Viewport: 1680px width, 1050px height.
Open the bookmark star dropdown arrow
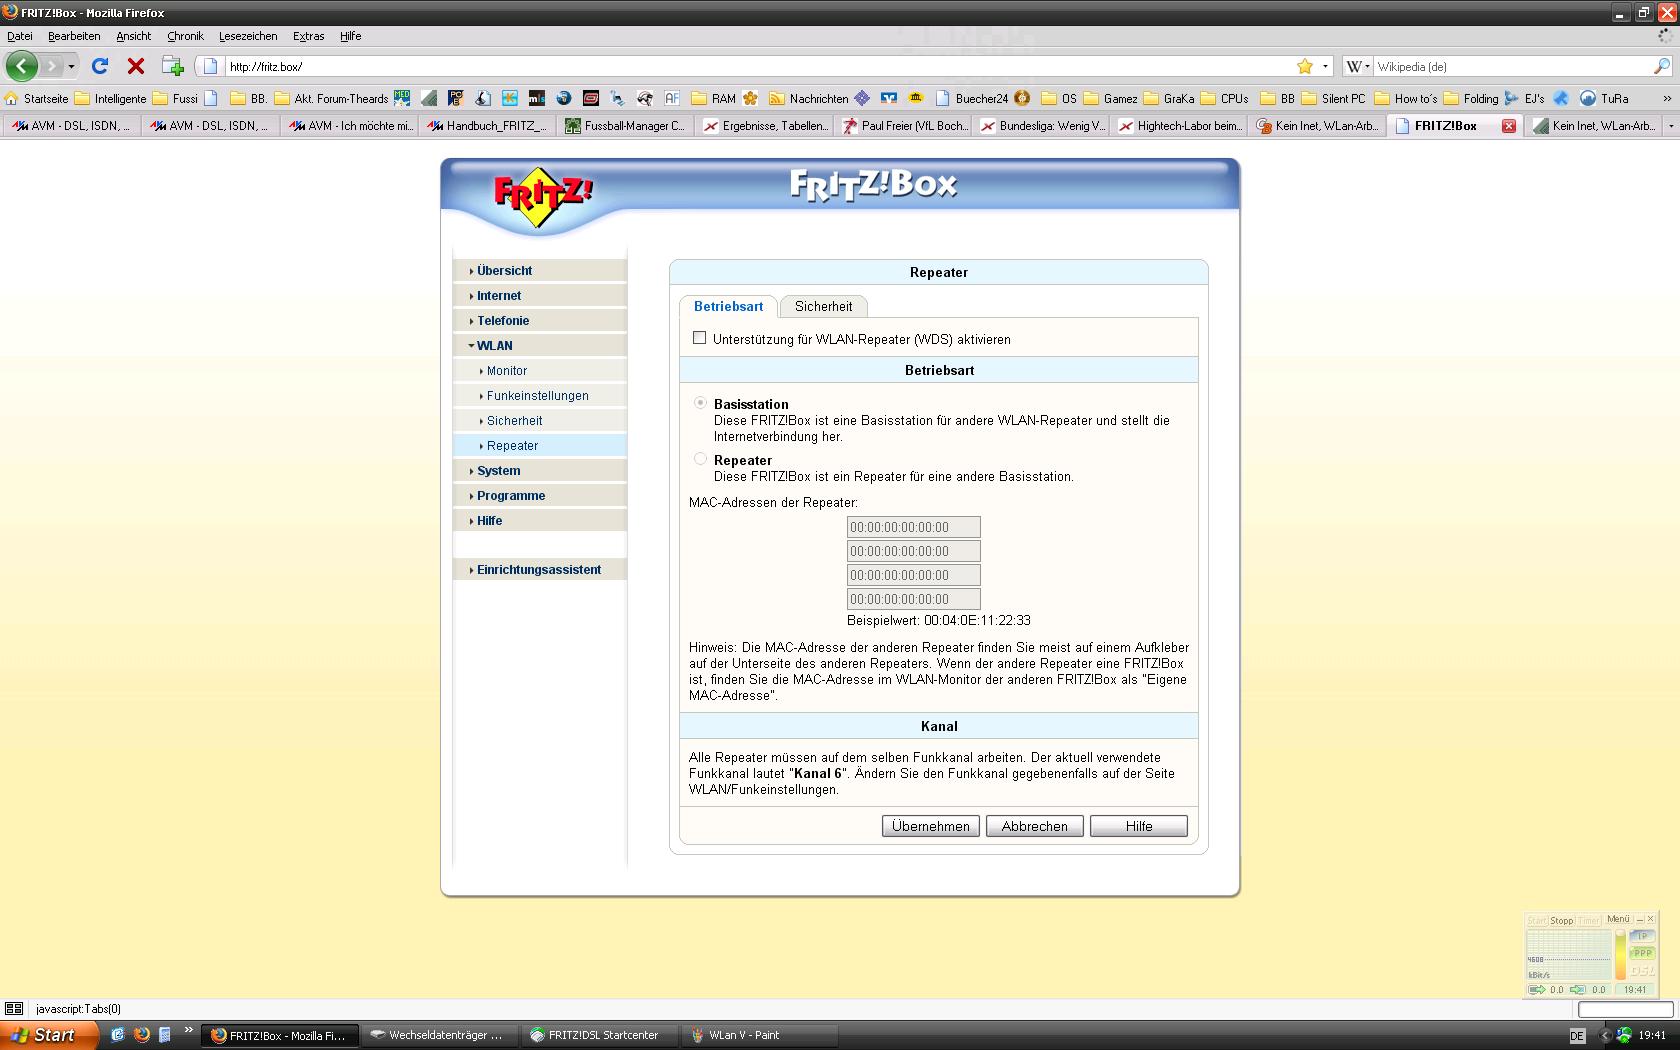pos(1326,66)
